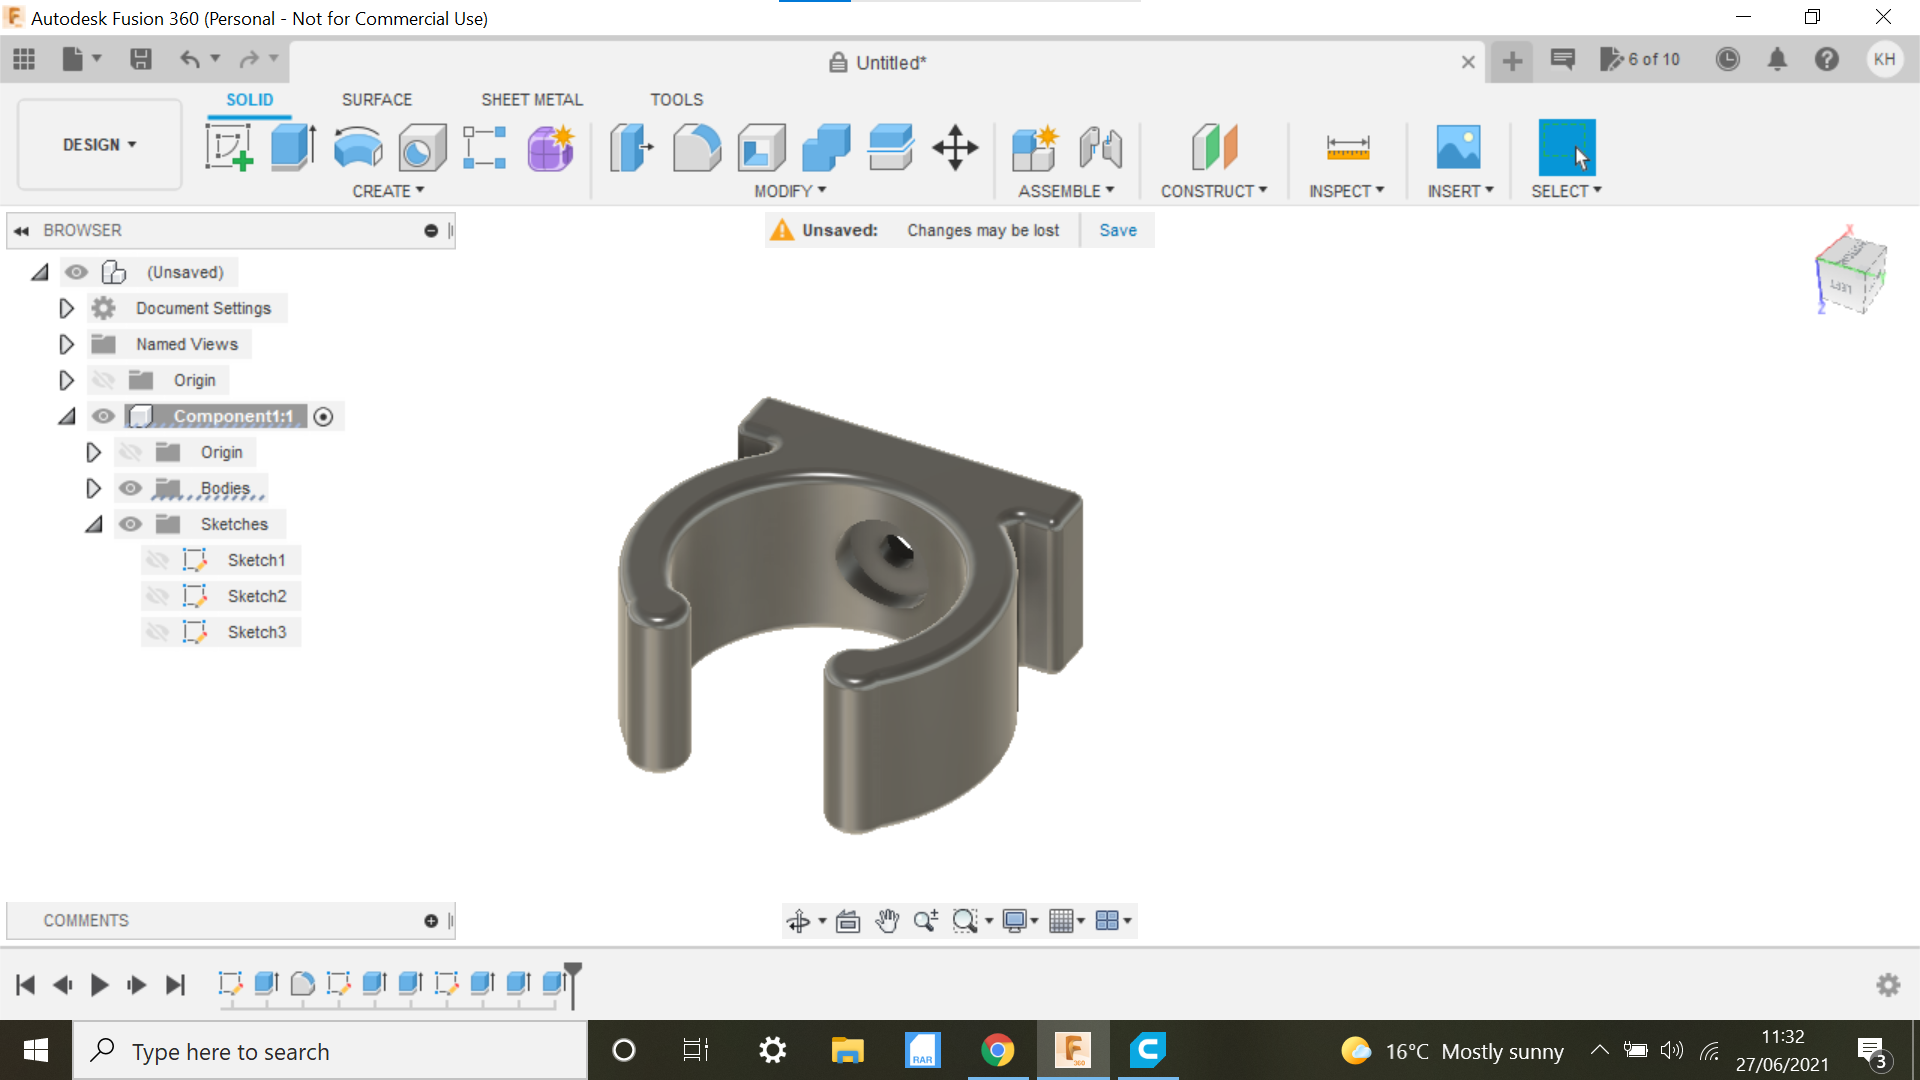
Task: Select the Create Form tool
Action: tap(551, 148)
